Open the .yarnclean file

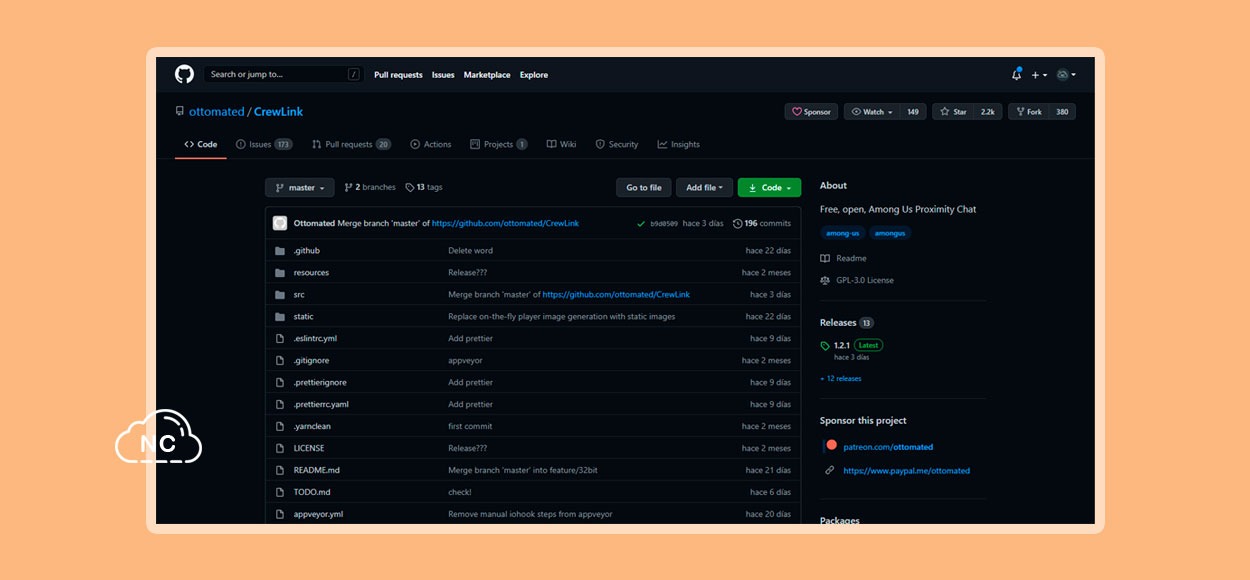312,426
